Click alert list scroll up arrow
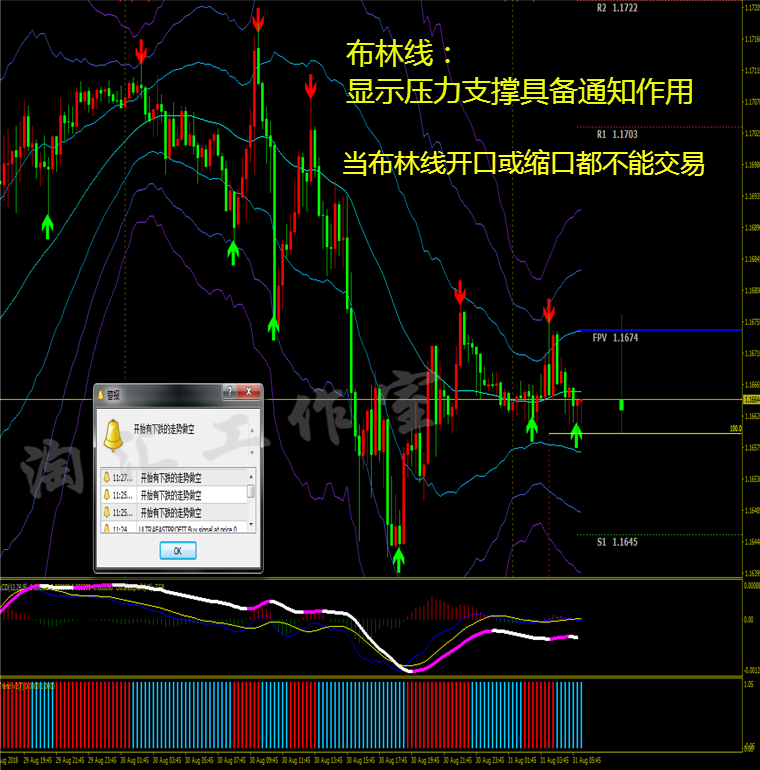This screenshot has height=770, width=760. [251, 476]
